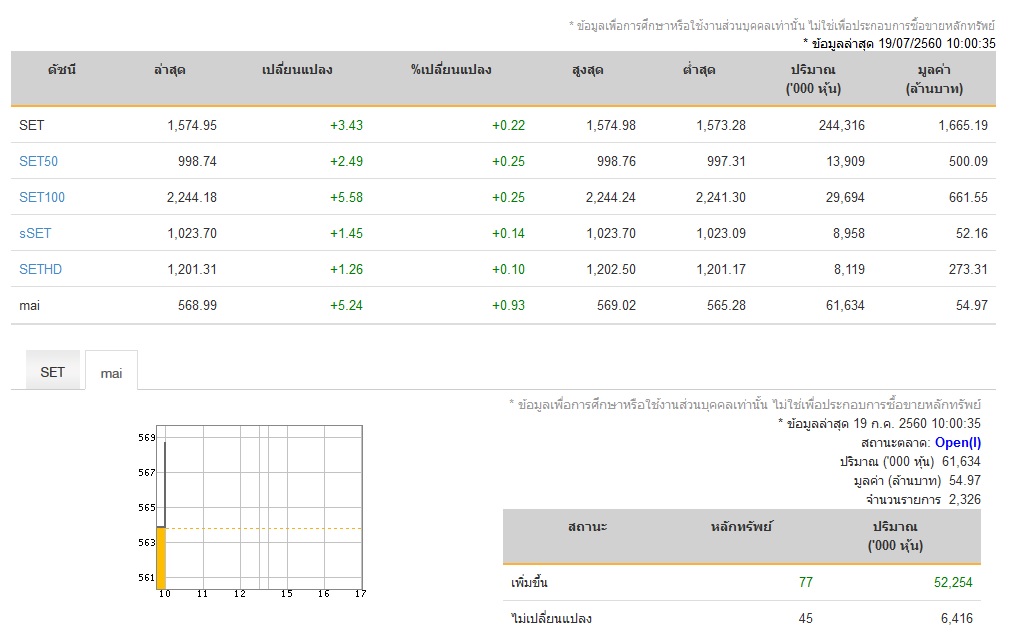This screenshot has width=1009, height=636.
Task: Click the เพิ่มขึ้น row label
Action: point(529,582)
